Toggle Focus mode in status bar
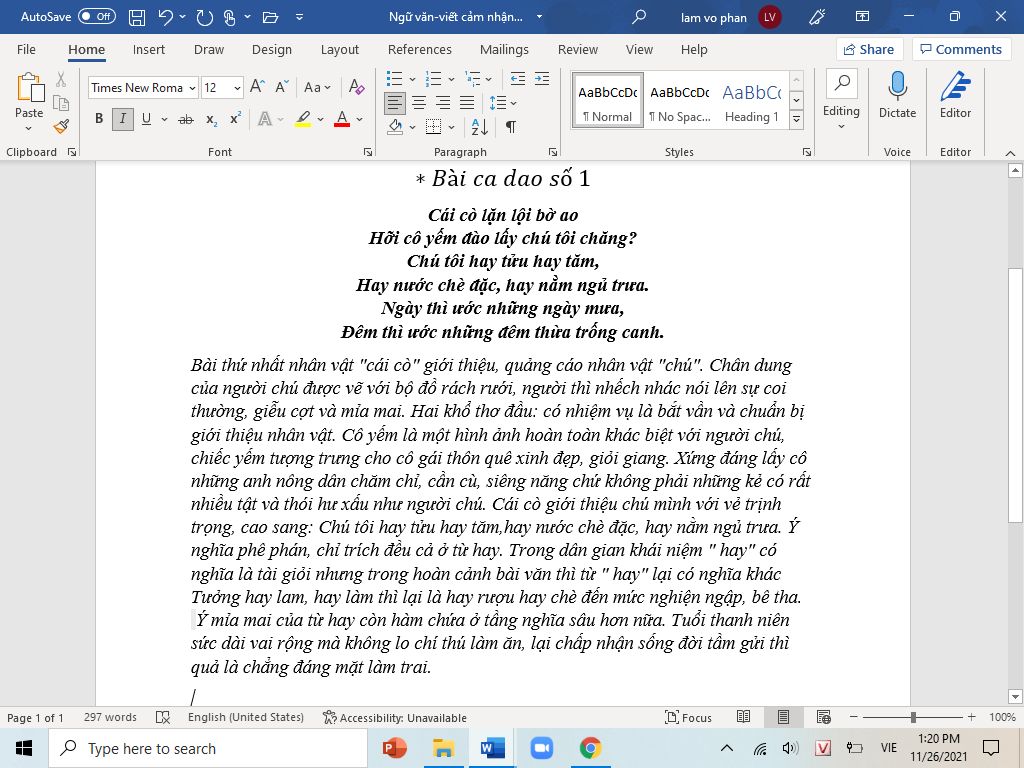1024x768 pixels. (688, 717)
